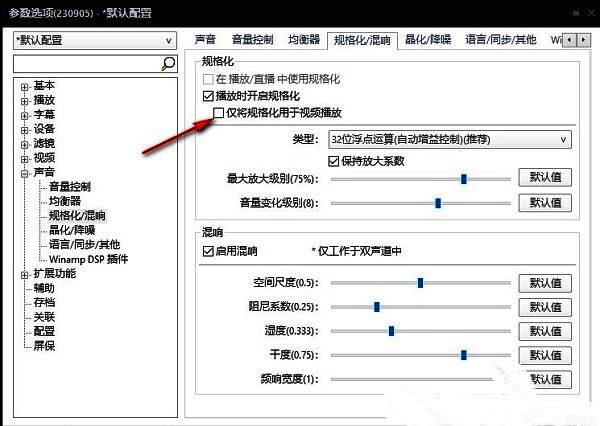Screen dimensions: 600x426
Task: Open the 类型 normalization type dropdown
Action: tap(450, 139)
